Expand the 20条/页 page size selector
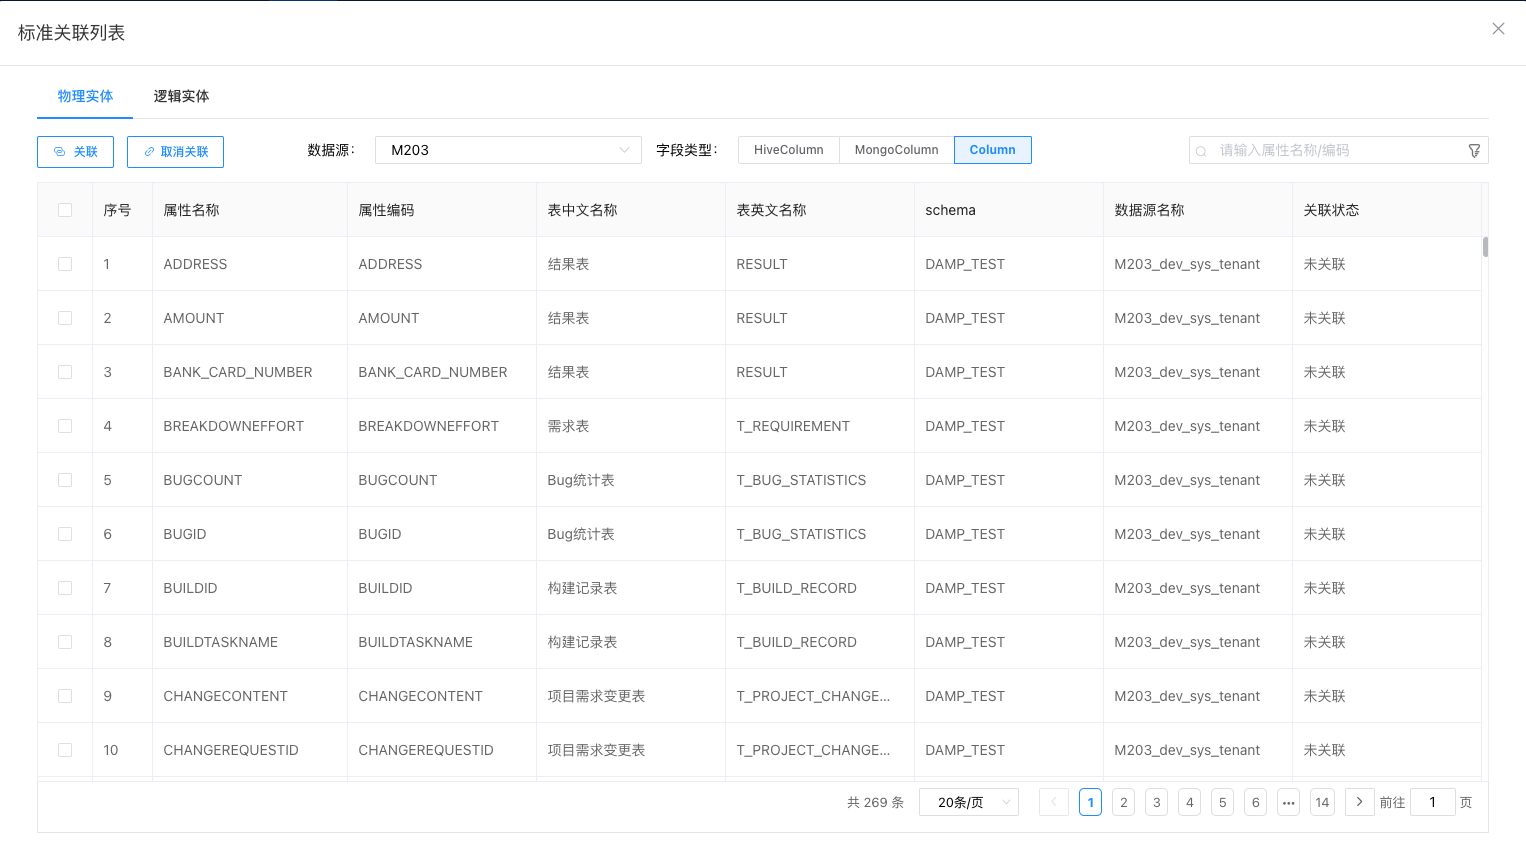 [x=968, y=802]
